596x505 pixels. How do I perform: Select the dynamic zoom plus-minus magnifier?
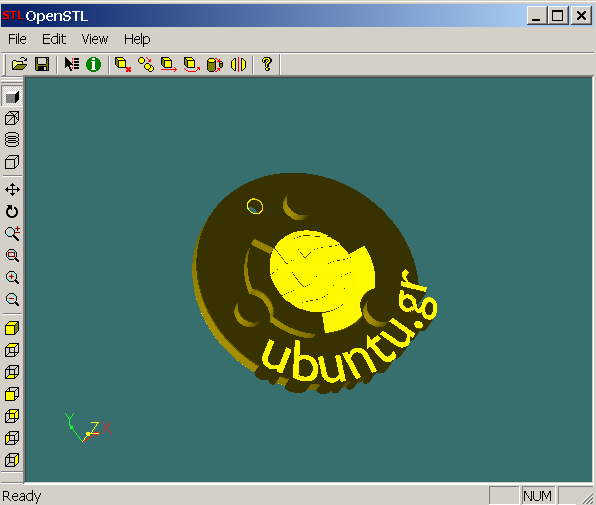pos(12,233)
